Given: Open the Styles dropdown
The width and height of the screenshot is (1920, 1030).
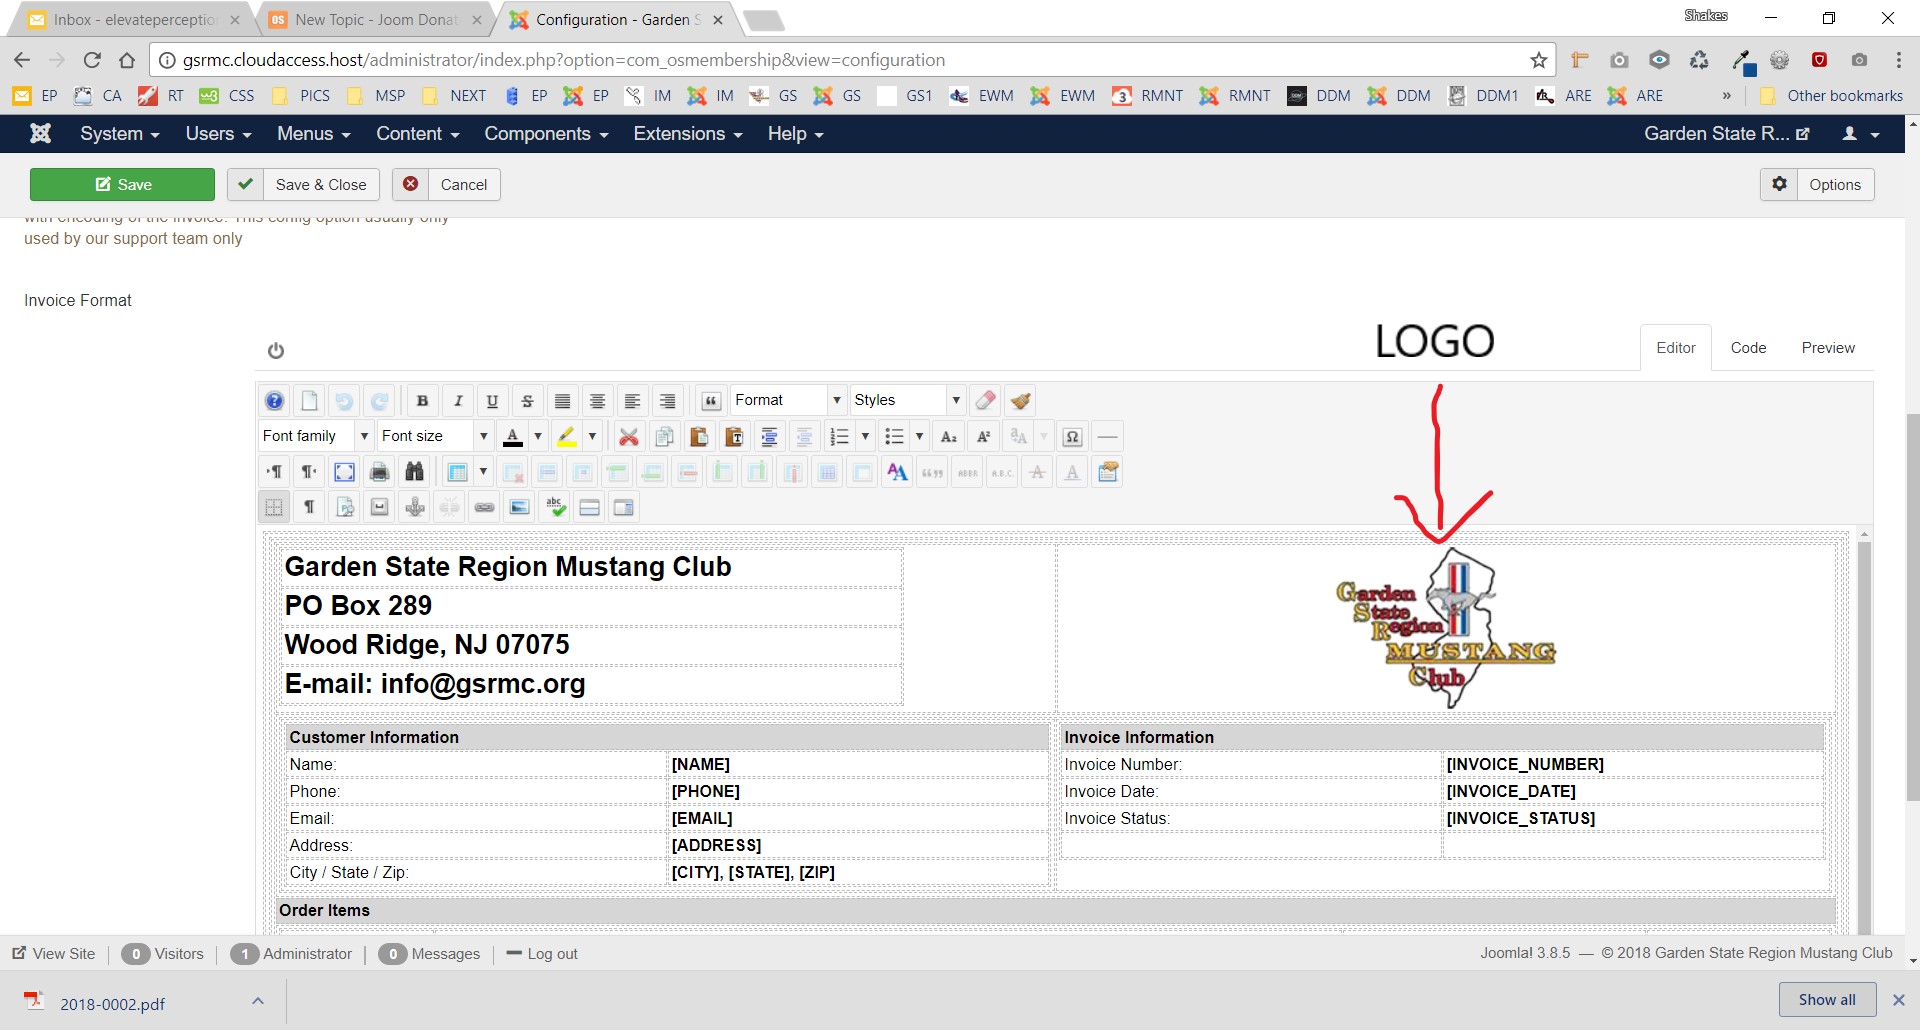Looking at the screenshot, I should pyautogui.click(x=907, y=400).
